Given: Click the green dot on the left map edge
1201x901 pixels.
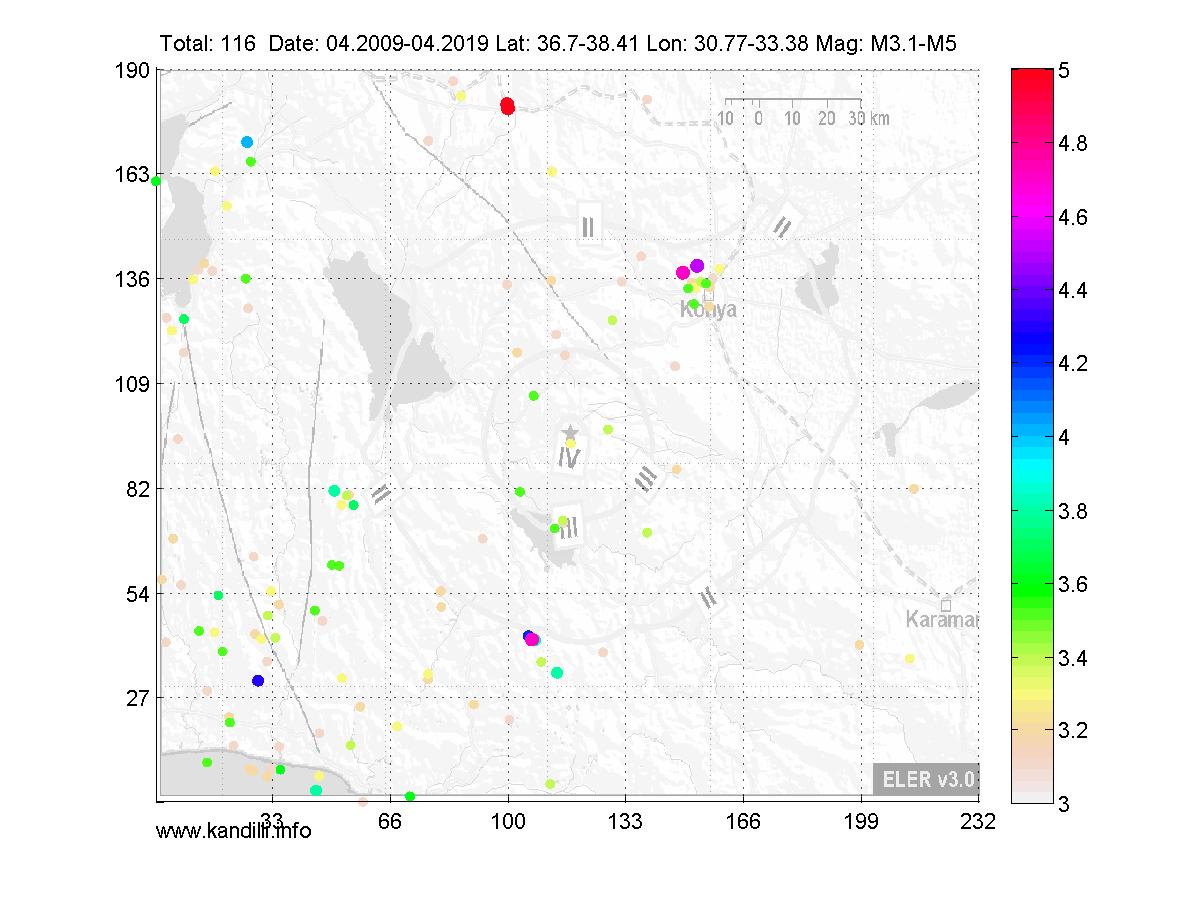Looking at the screenshot, I should coord(156,181).
